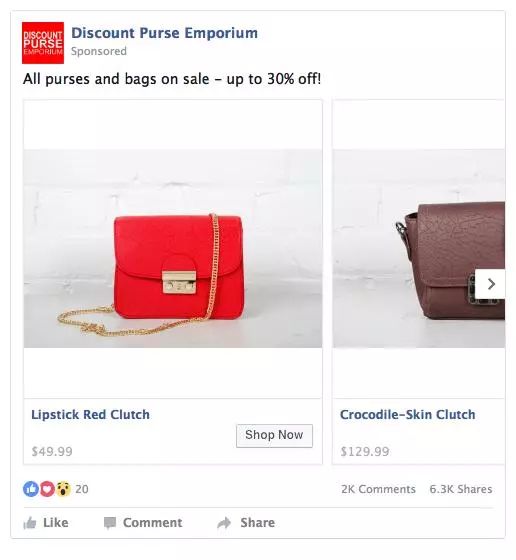Open Discount Purse Emporium page name link

click(164, 33)
